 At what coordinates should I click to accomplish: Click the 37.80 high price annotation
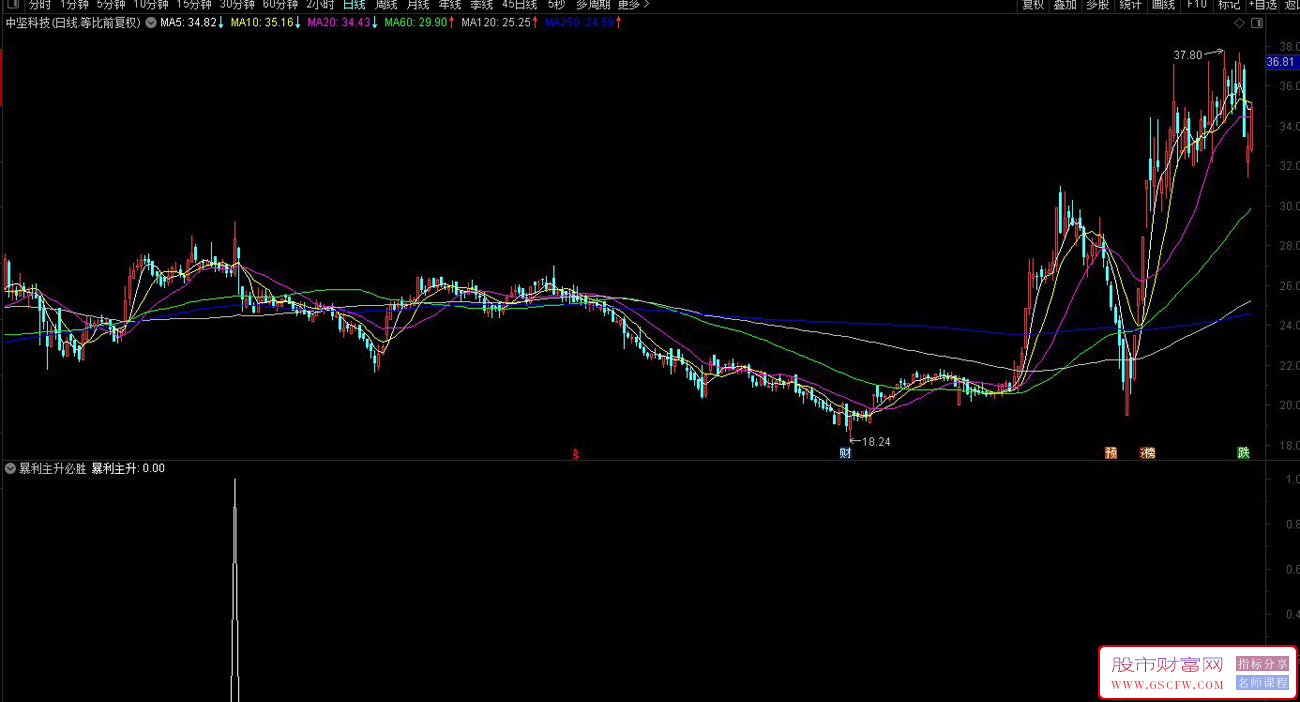click(x=1188, y=55)
